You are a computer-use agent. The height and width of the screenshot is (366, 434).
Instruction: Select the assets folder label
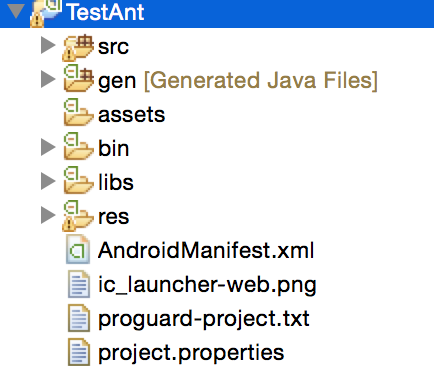coord(131,114)
